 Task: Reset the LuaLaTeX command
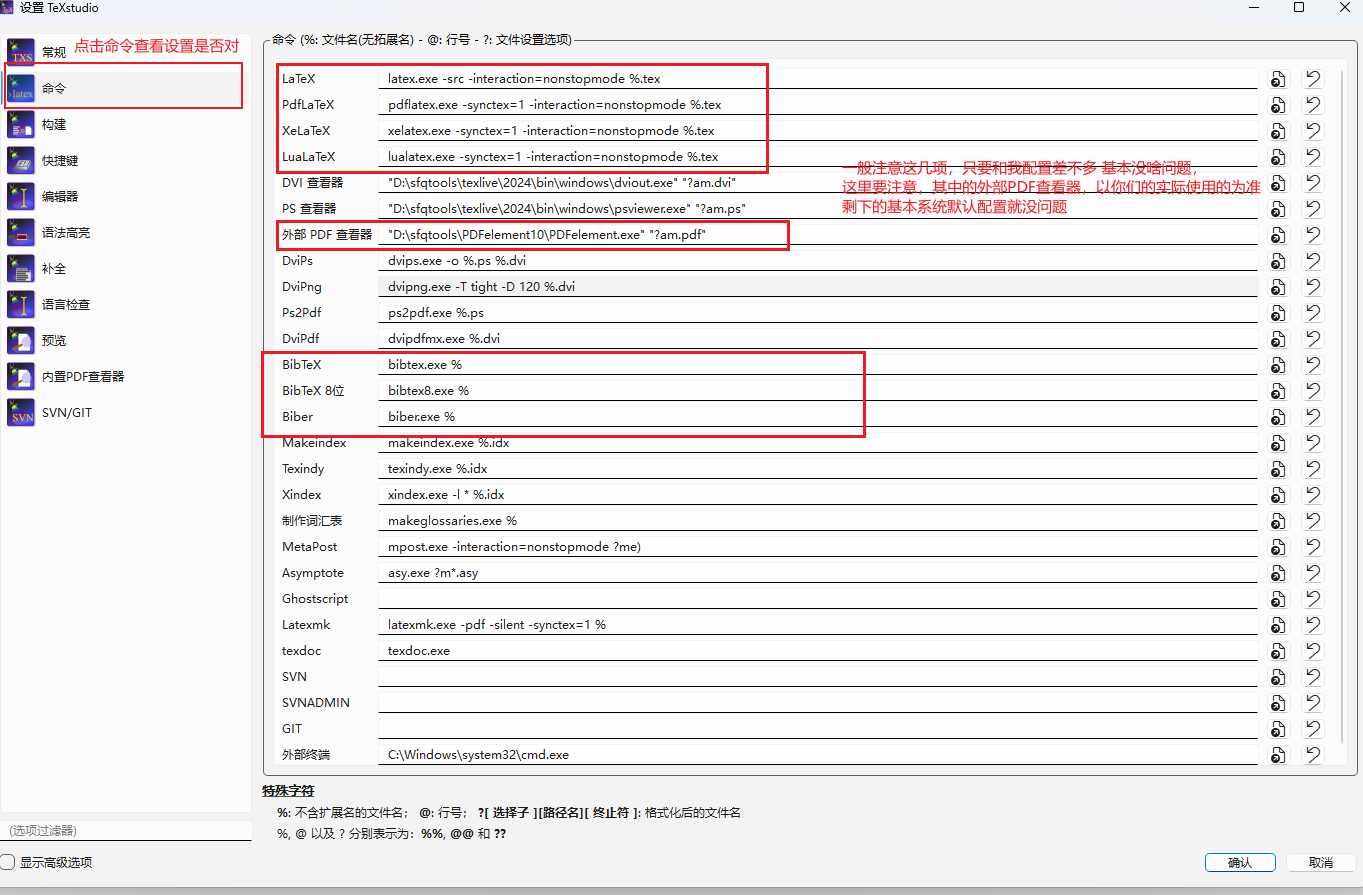click(x=1313, y=156)
